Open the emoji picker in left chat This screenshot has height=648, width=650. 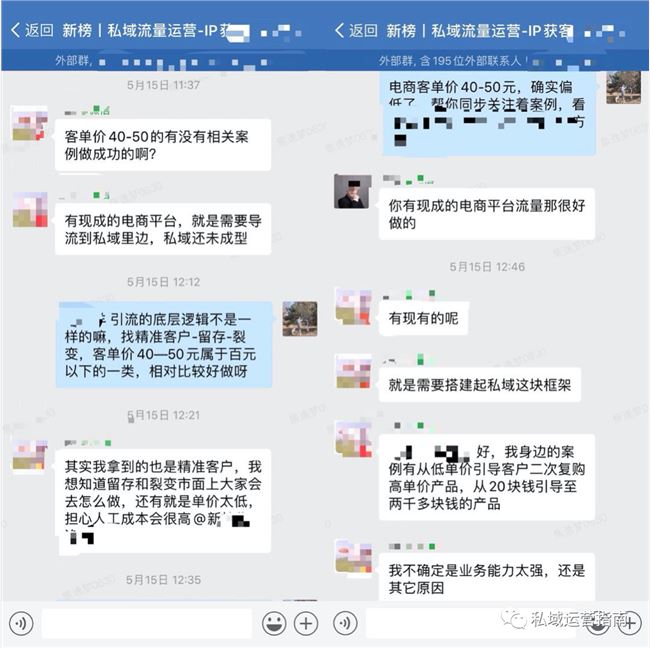(274, 623)
